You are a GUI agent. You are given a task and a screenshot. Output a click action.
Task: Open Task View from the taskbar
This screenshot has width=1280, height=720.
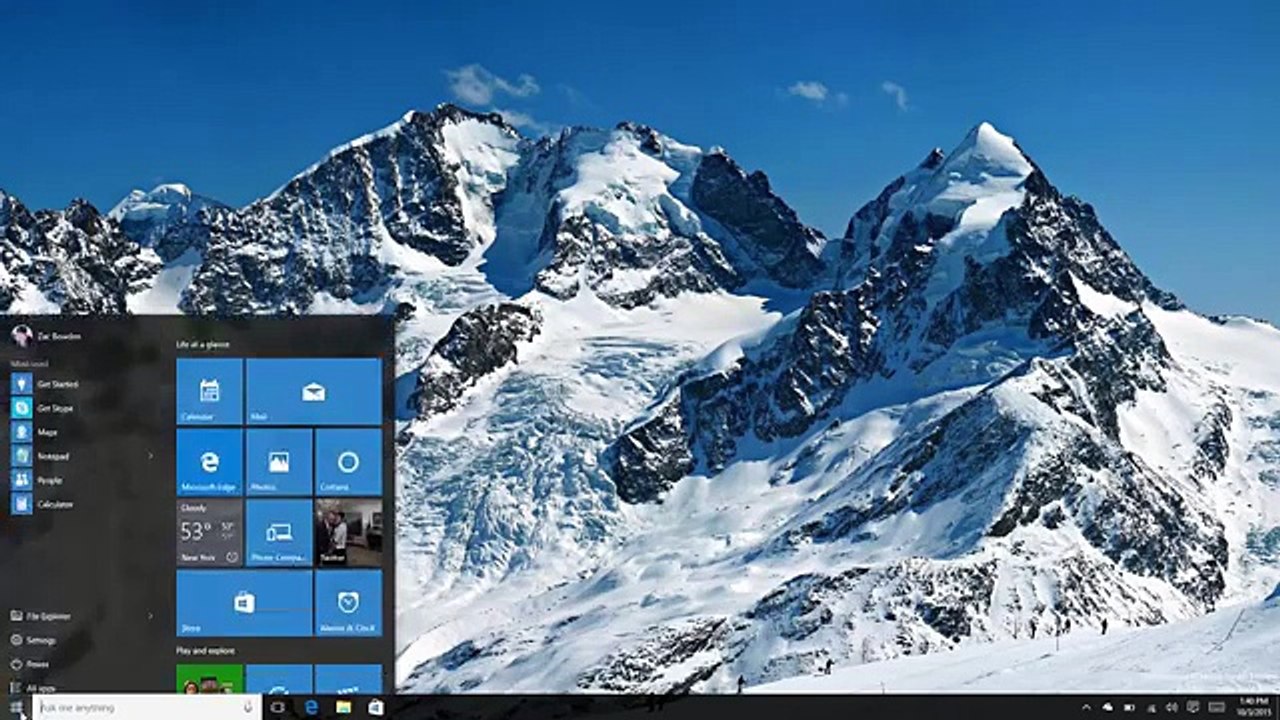coord(278,707)
